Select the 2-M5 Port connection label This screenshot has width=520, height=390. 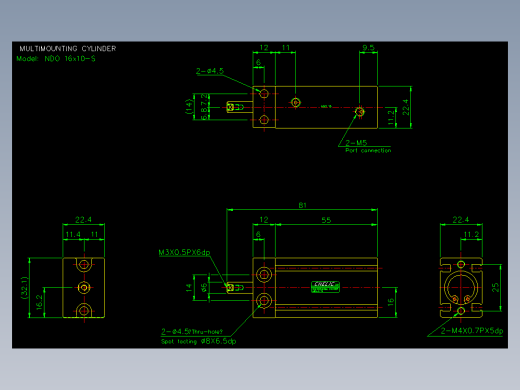pyautogui.click(x=368, y=147)
